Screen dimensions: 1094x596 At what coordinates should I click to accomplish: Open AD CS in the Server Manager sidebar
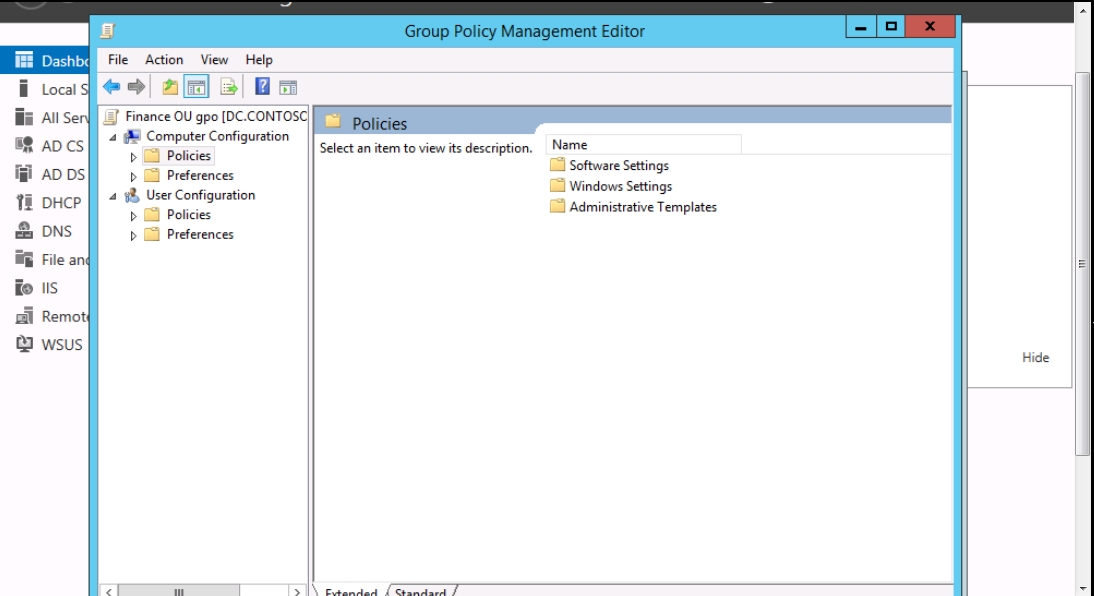coord(45,146)
